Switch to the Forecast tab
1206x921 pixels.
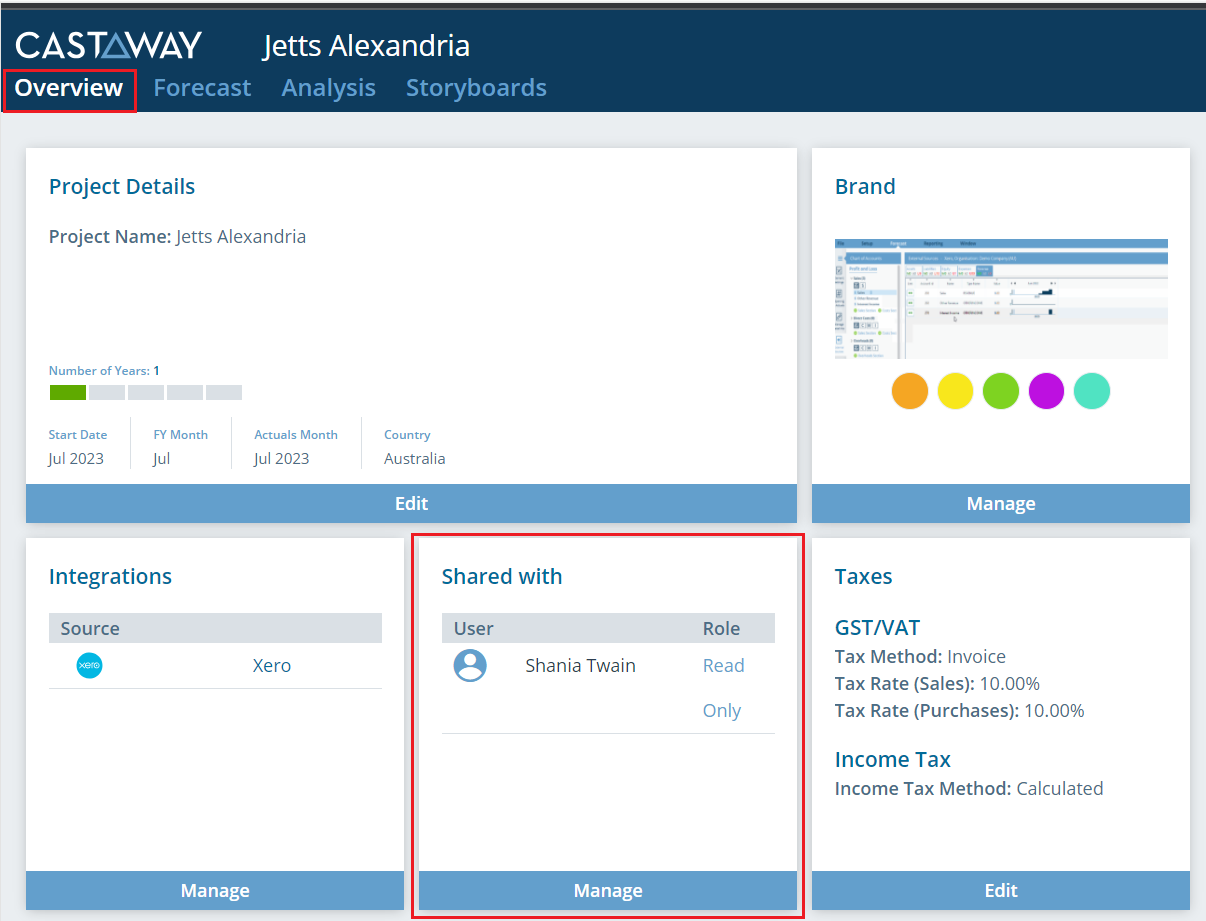[x=202, y=88]
